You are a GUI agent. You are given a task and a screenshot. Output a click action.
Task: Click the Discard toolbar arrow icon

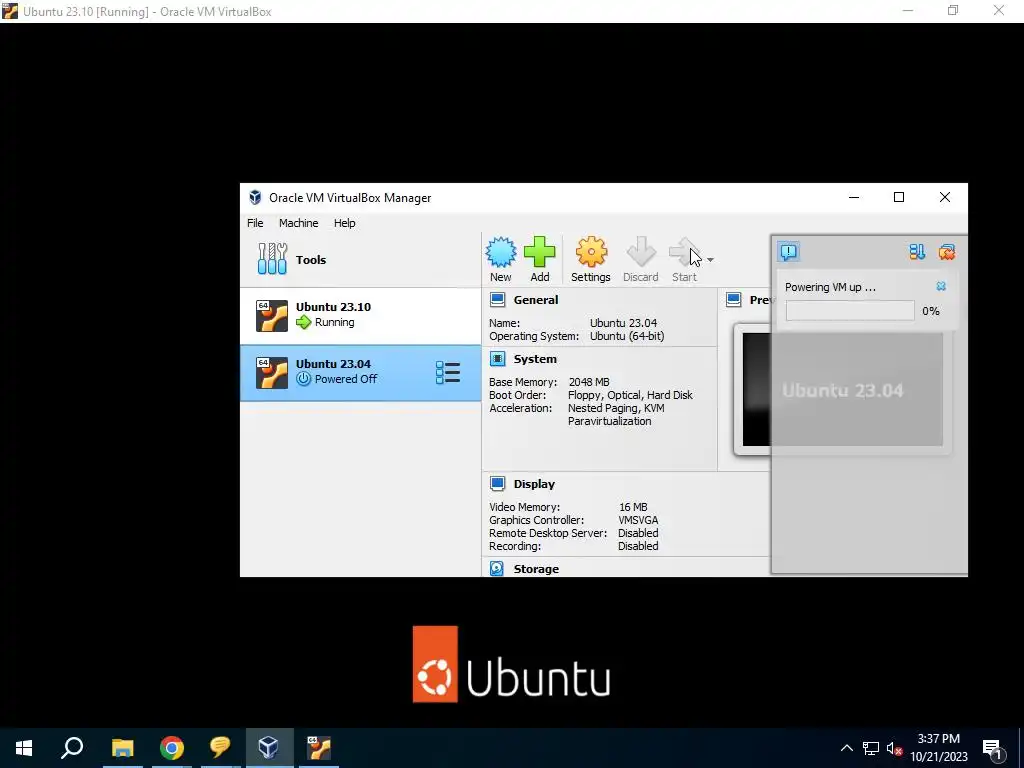[x=641, y=252]
